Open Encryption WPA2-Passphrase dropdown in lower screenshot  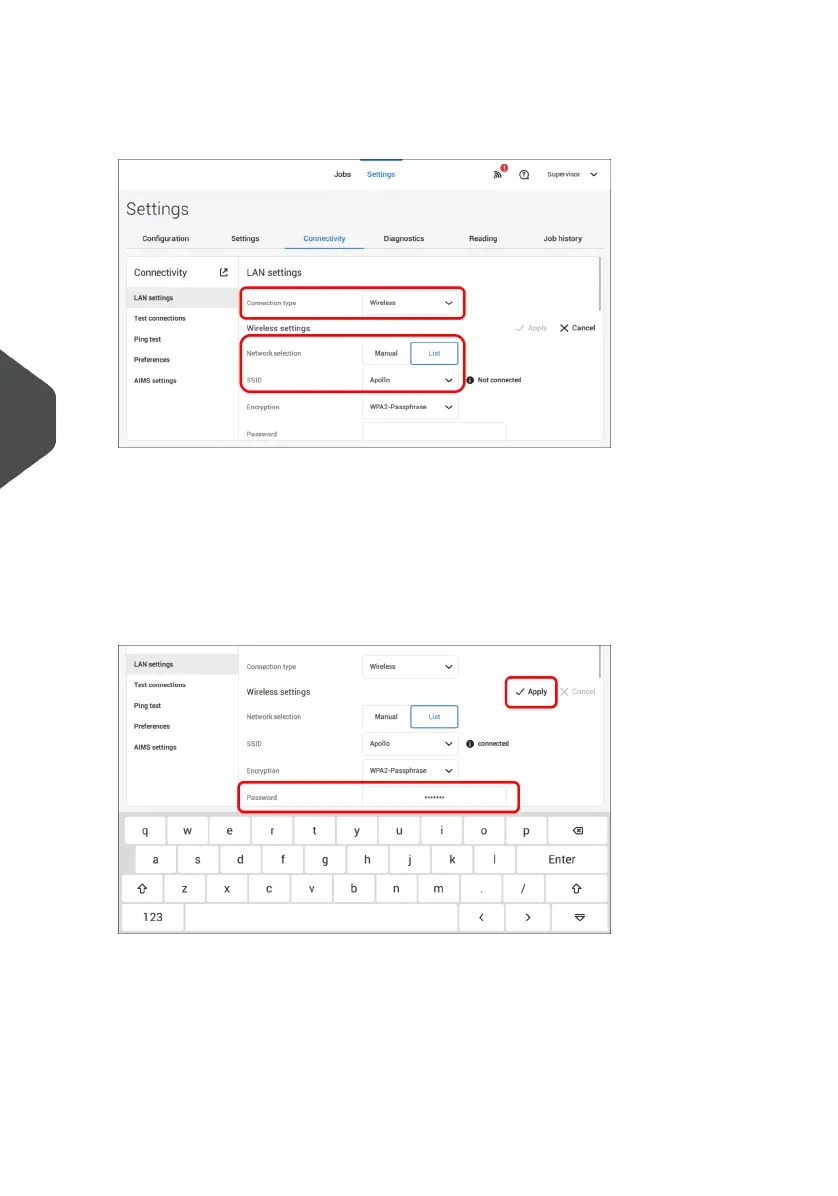click(410, 770)
